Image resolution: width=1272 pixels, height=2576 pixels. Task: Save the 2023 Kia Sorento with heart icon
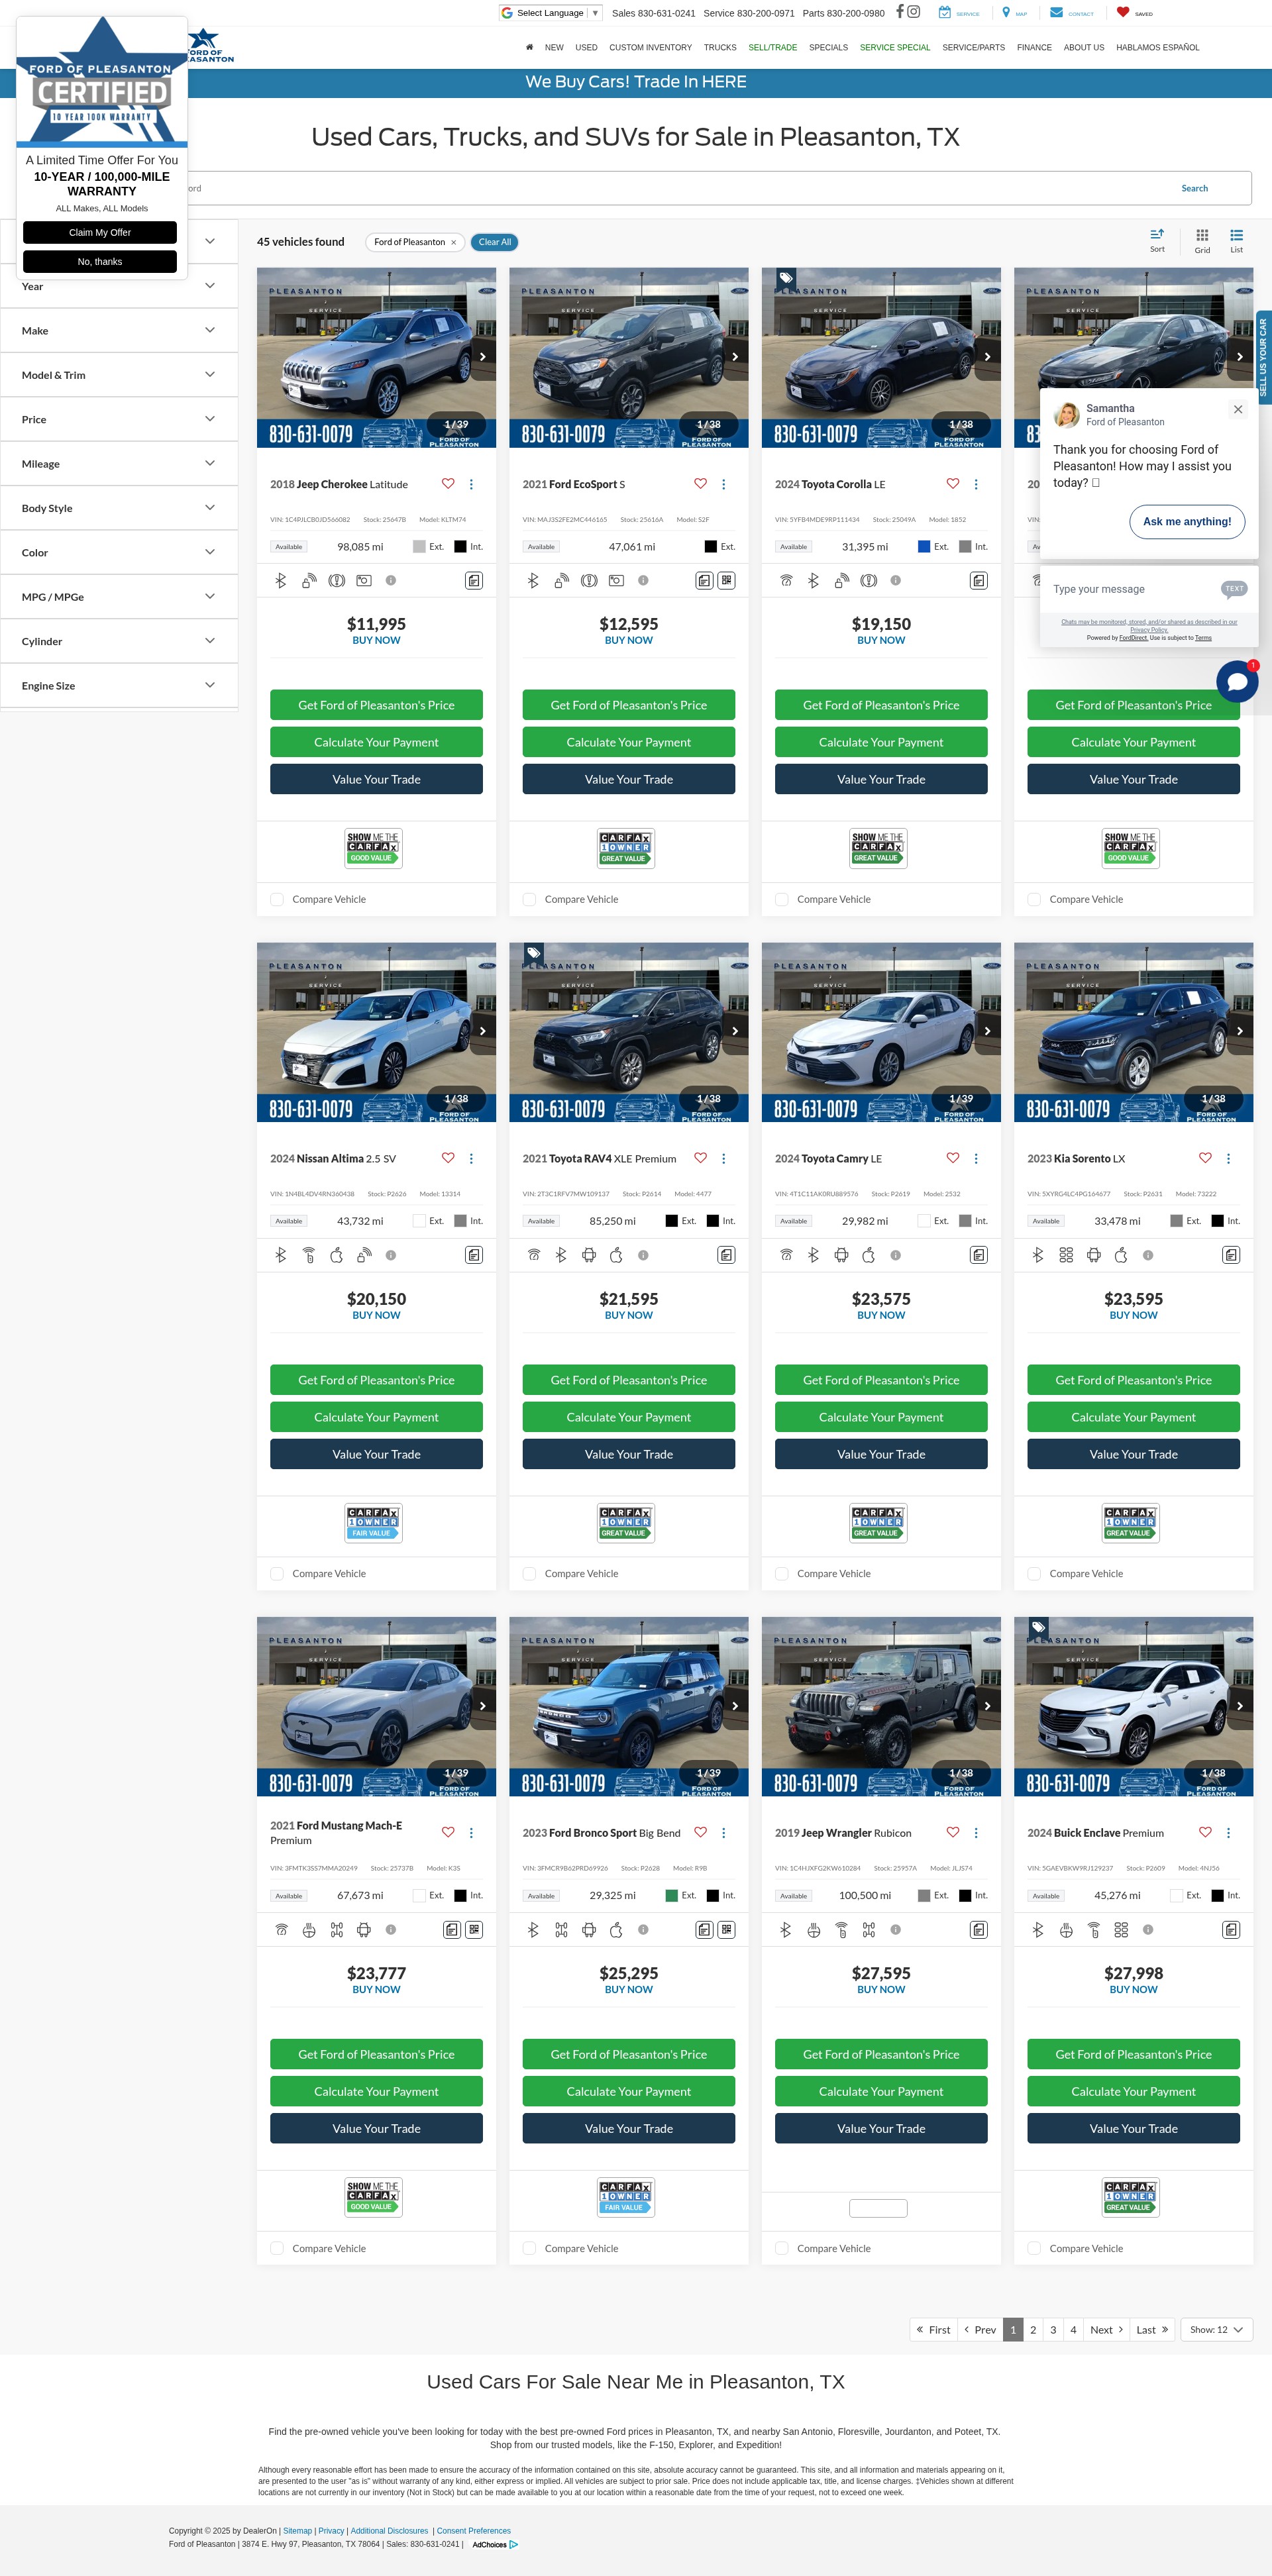coord(1205,1158)
